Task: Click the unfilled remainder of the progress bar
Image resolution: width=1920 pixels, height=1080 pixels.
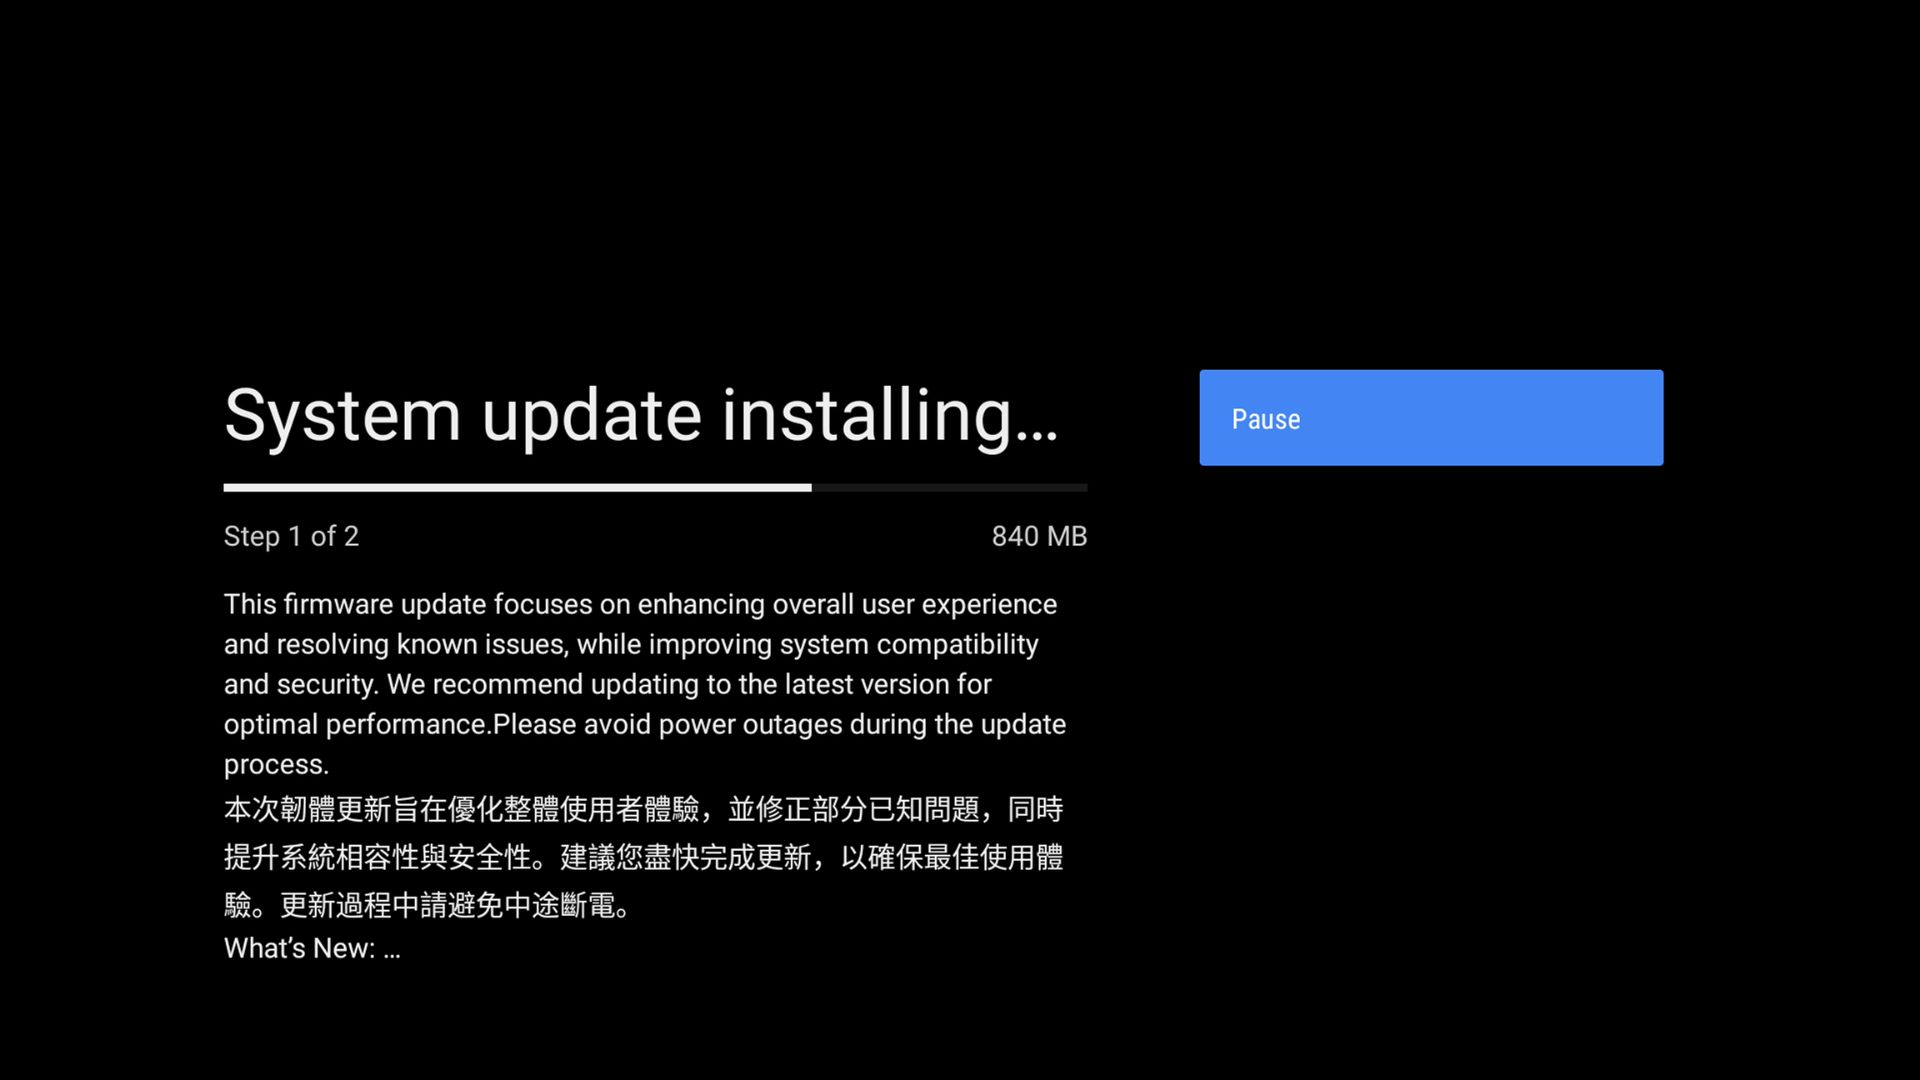Action: (x=949, y=488)
